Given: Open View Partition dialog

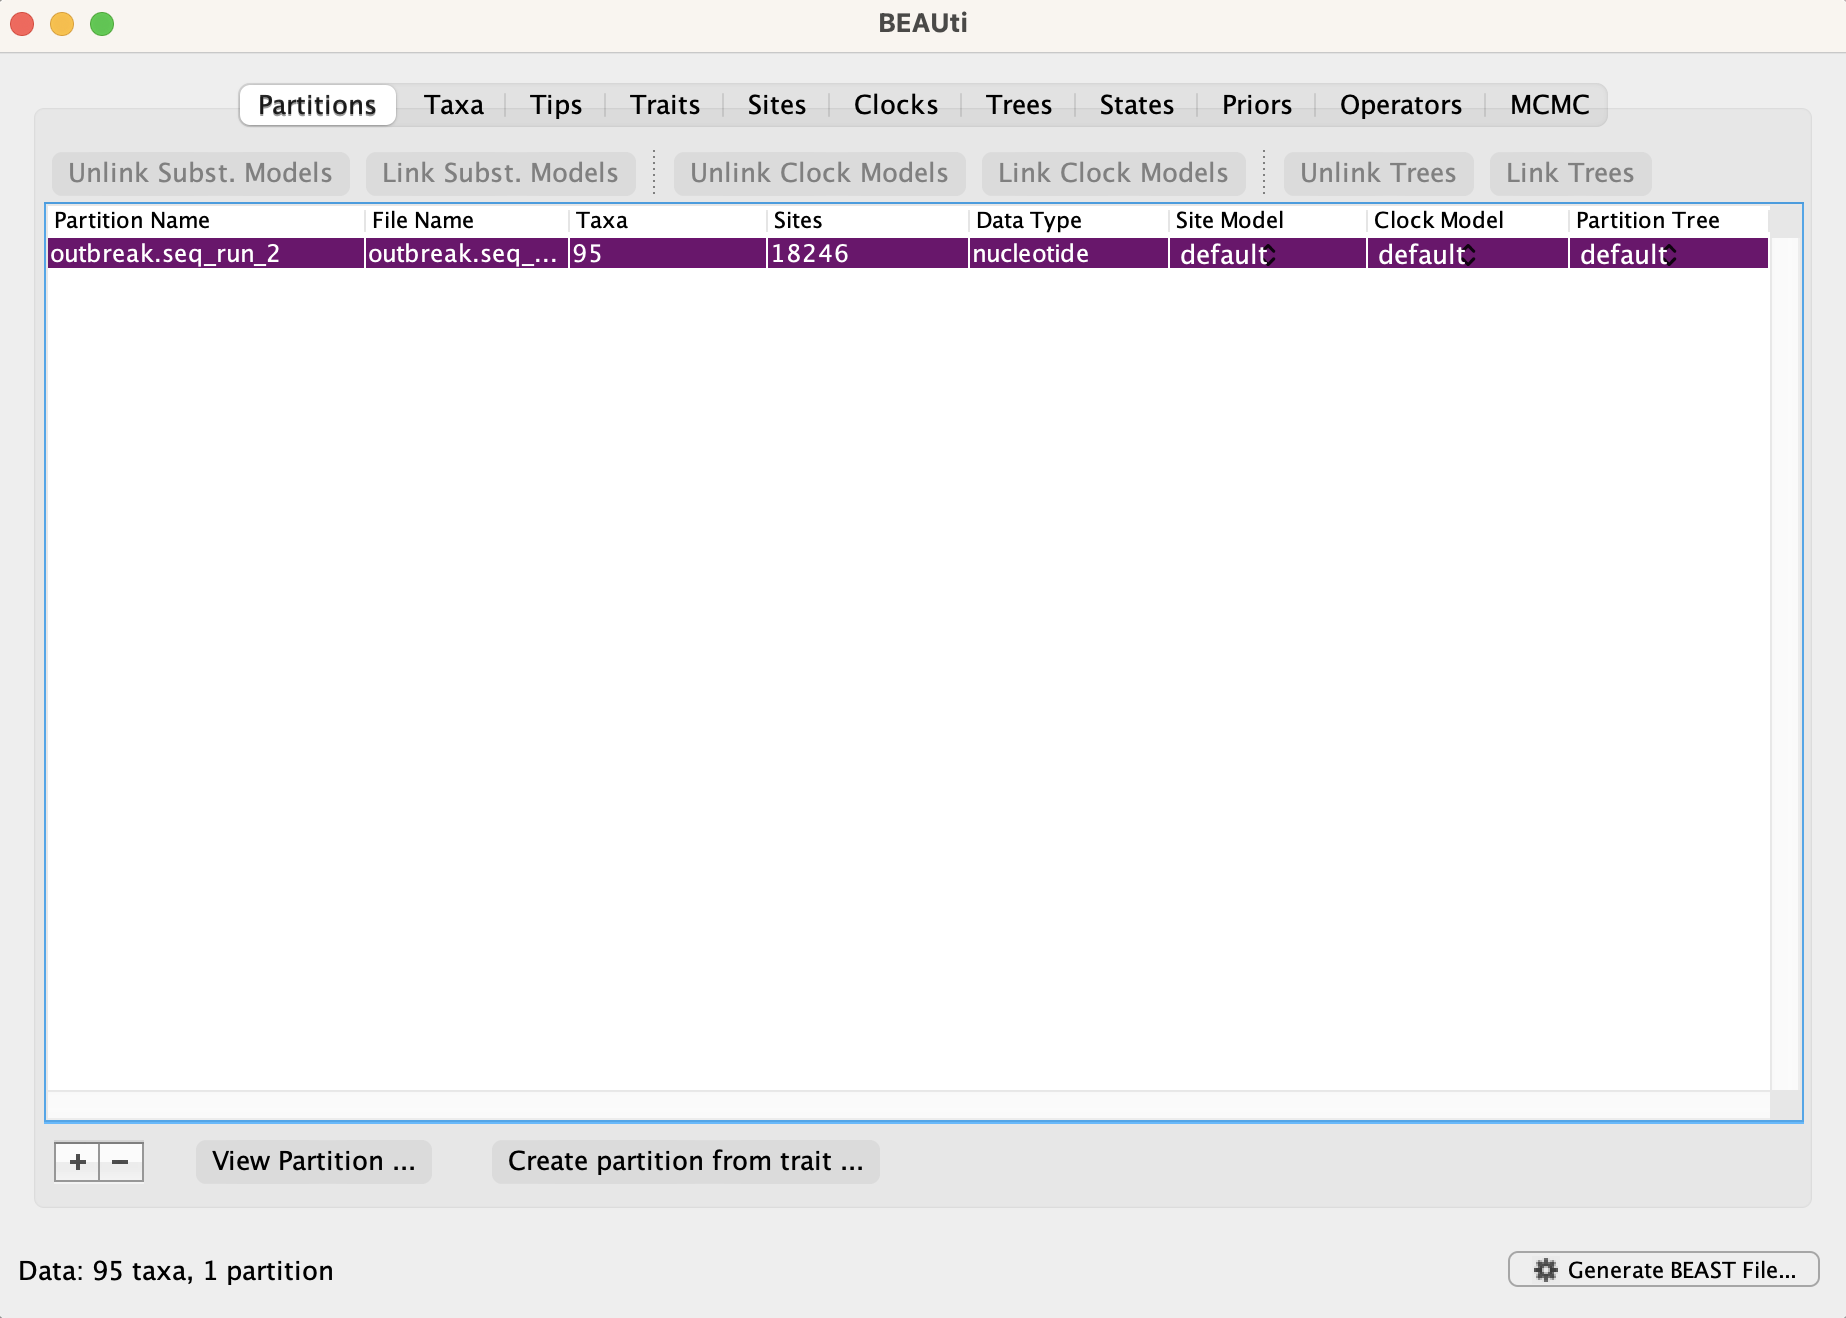Looking at the screenshot, I should click(x=314, y=1161).
